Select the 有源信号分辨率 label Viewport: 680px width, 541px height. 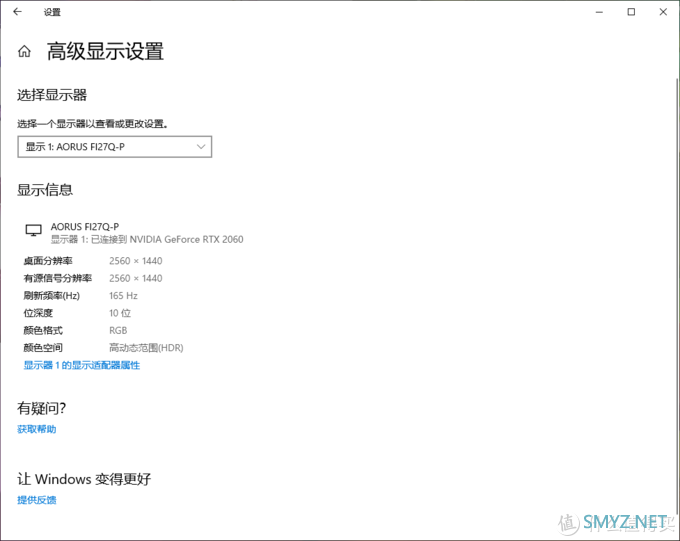click(58, 278)
